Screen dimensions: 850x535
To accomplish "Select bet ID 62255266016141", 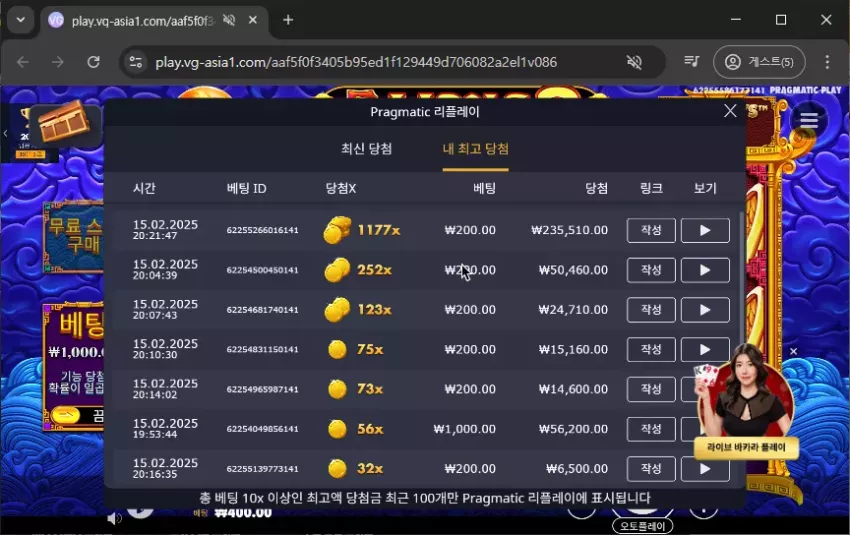I will click(x=262, y=230).
